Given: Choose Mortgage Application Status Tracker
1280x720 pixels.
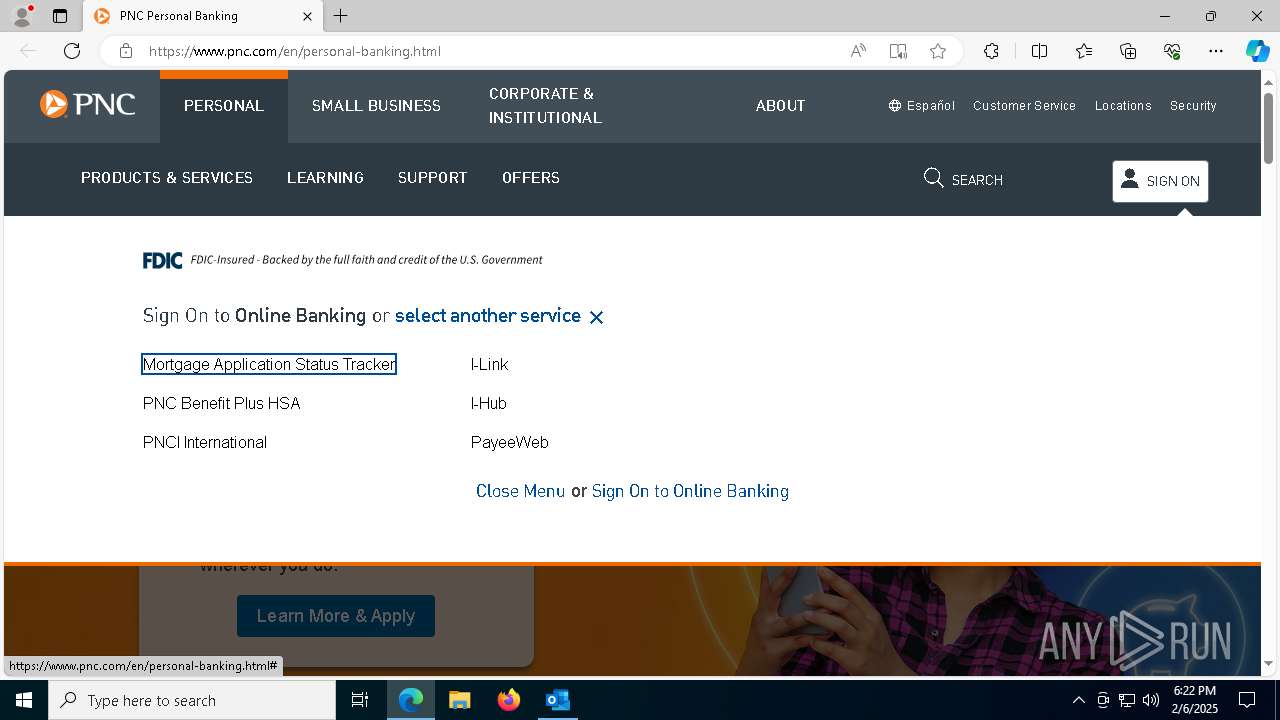Looking at the screenshot, I should click(x=269, y=364).
